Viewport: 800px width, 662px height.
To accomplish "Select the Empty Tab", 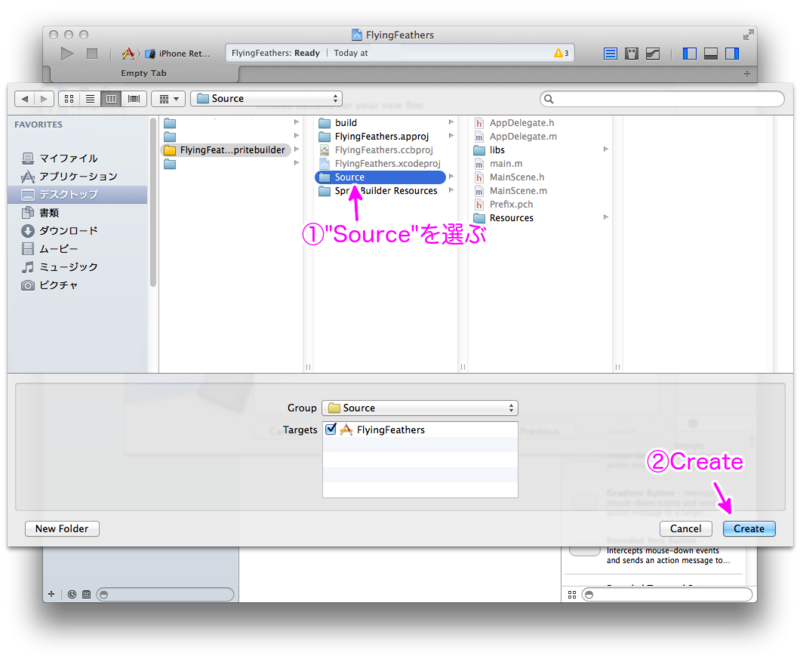I will point(143,73).
